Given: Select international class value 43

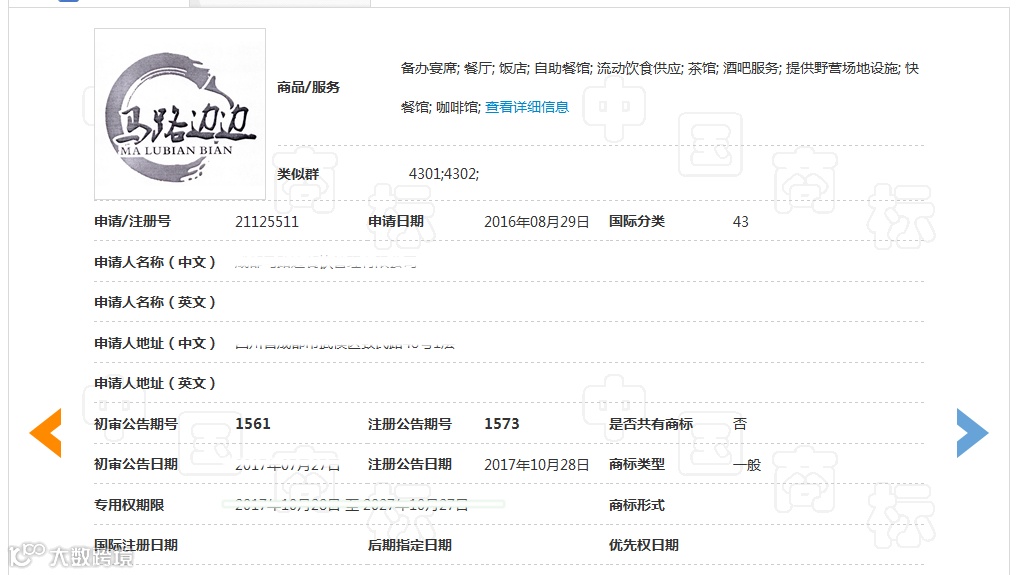Looking at the screenshot, I should coord(740,222).
